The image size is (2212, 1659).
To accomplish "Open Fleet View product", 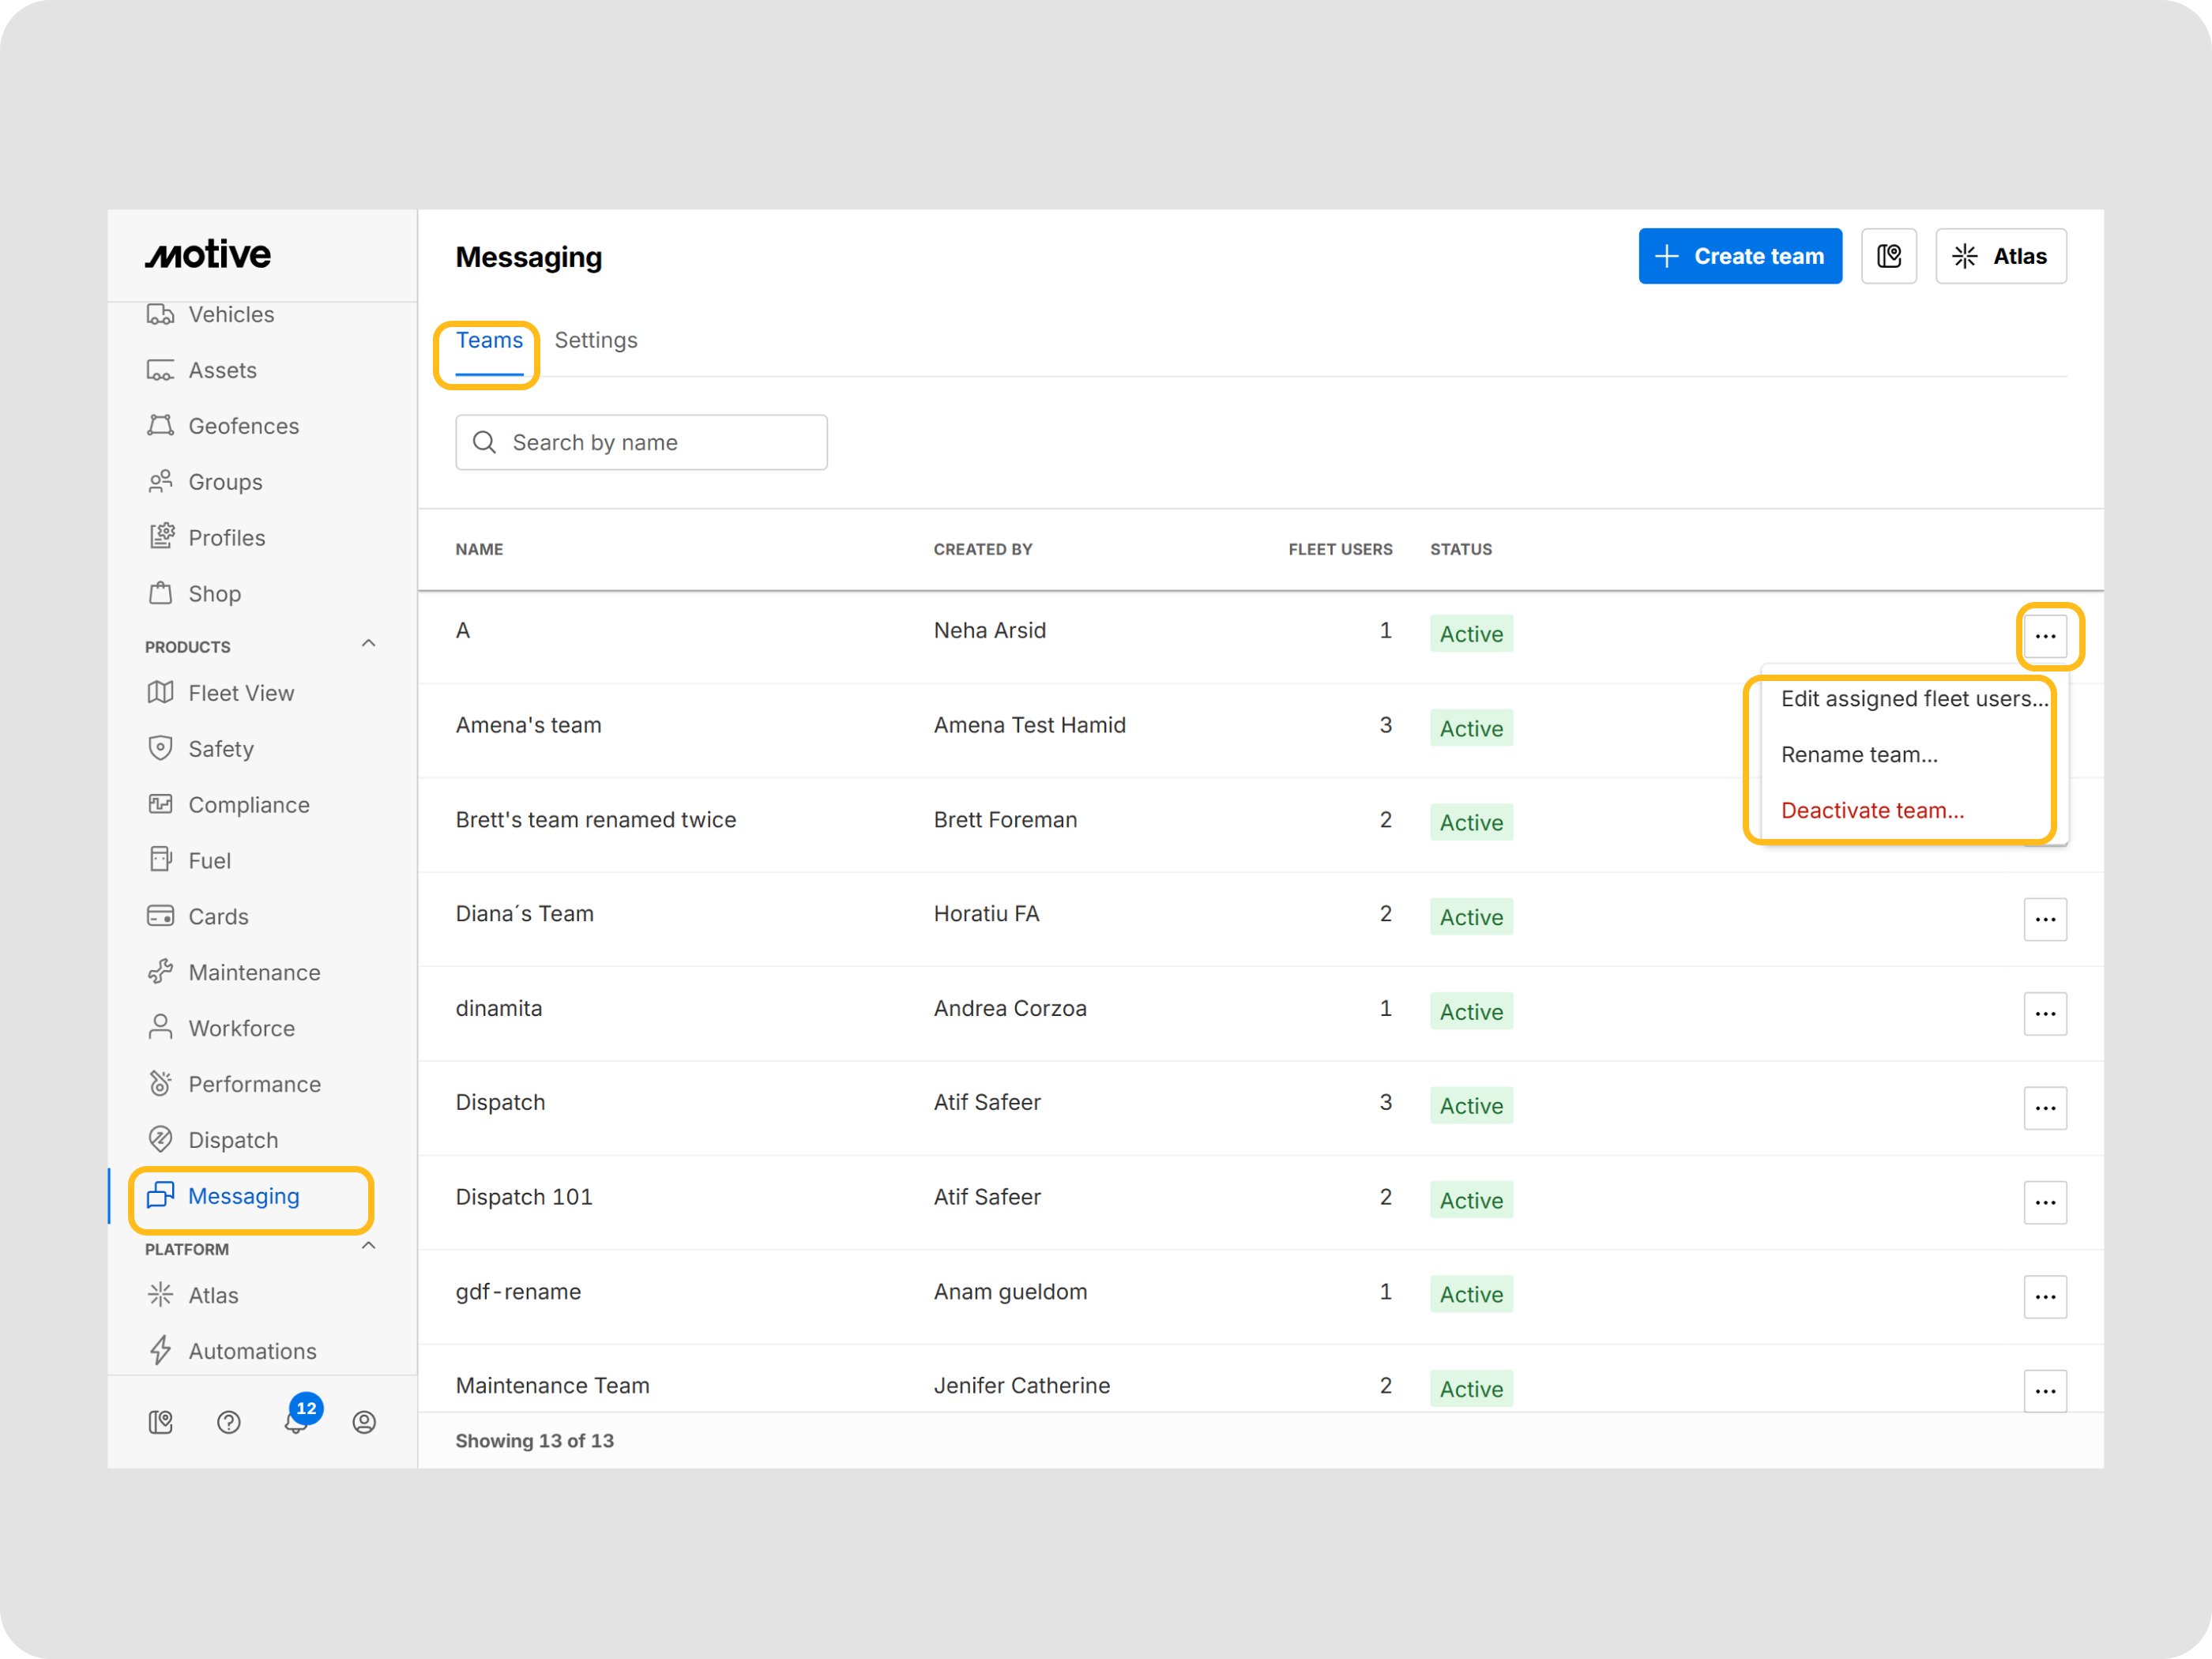I will click(x=220, y=693).
